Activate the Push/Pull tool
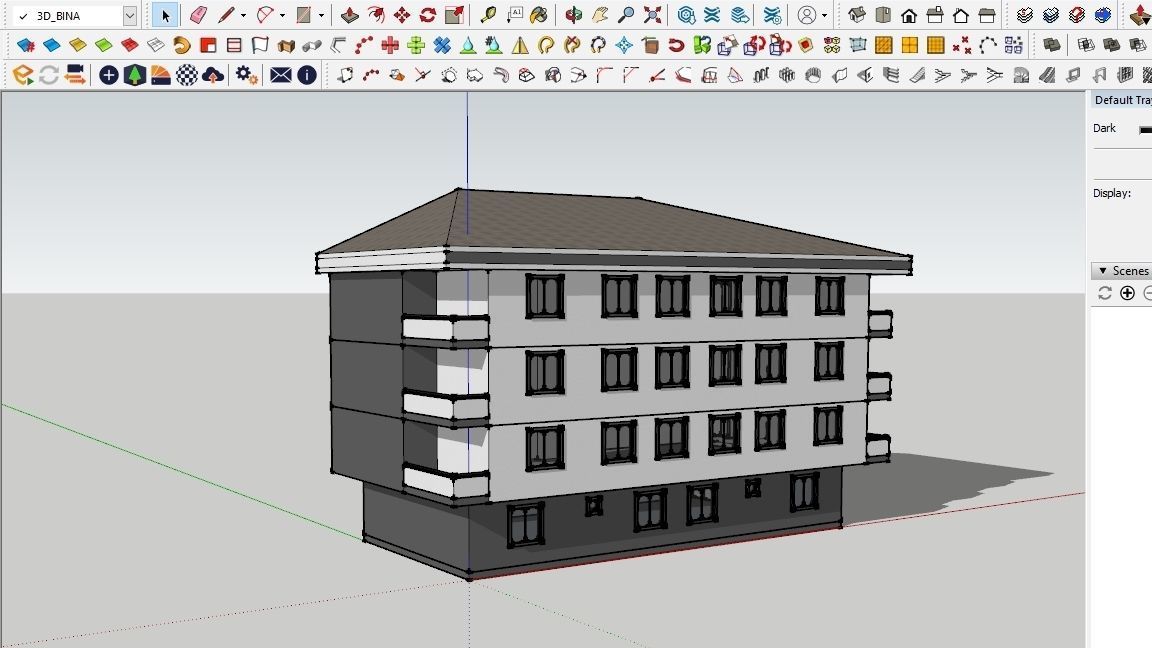 350,15
